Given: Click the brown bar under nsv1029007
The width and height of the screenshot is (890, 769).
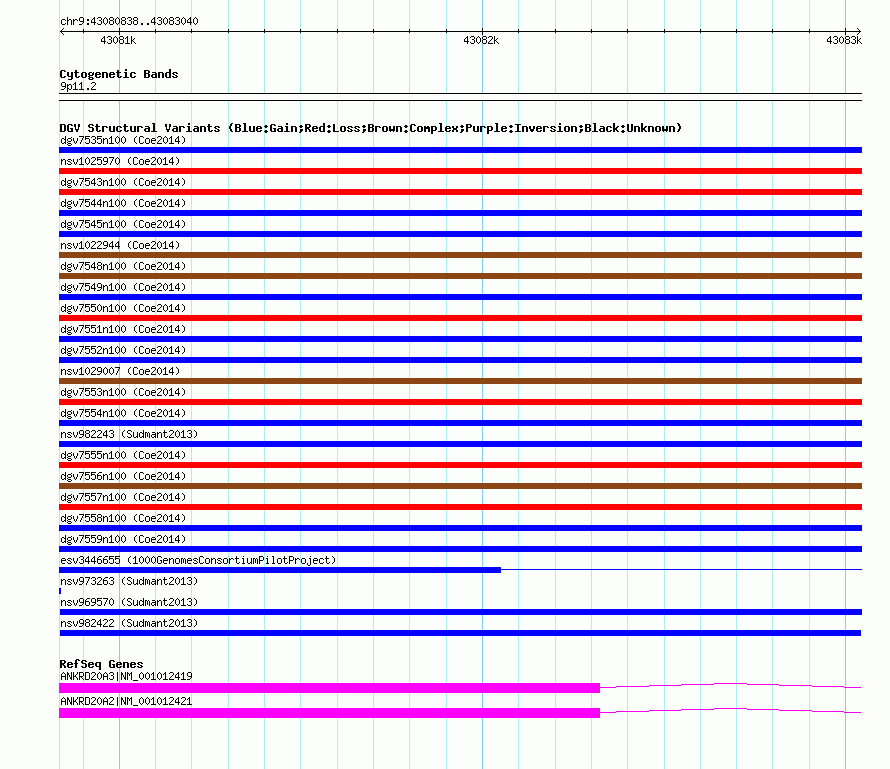Looking at the screenshot, I should point(460,381).
